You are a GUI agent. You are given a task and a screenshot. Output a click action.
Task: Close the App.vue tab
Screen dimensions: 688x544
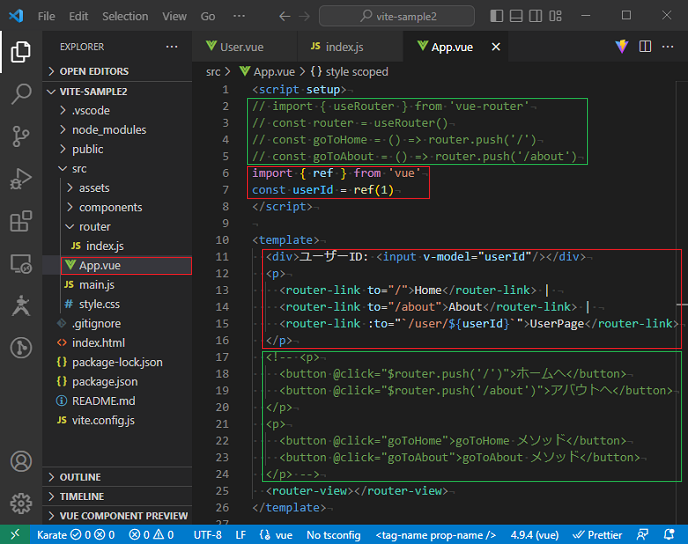pos(496,47)
